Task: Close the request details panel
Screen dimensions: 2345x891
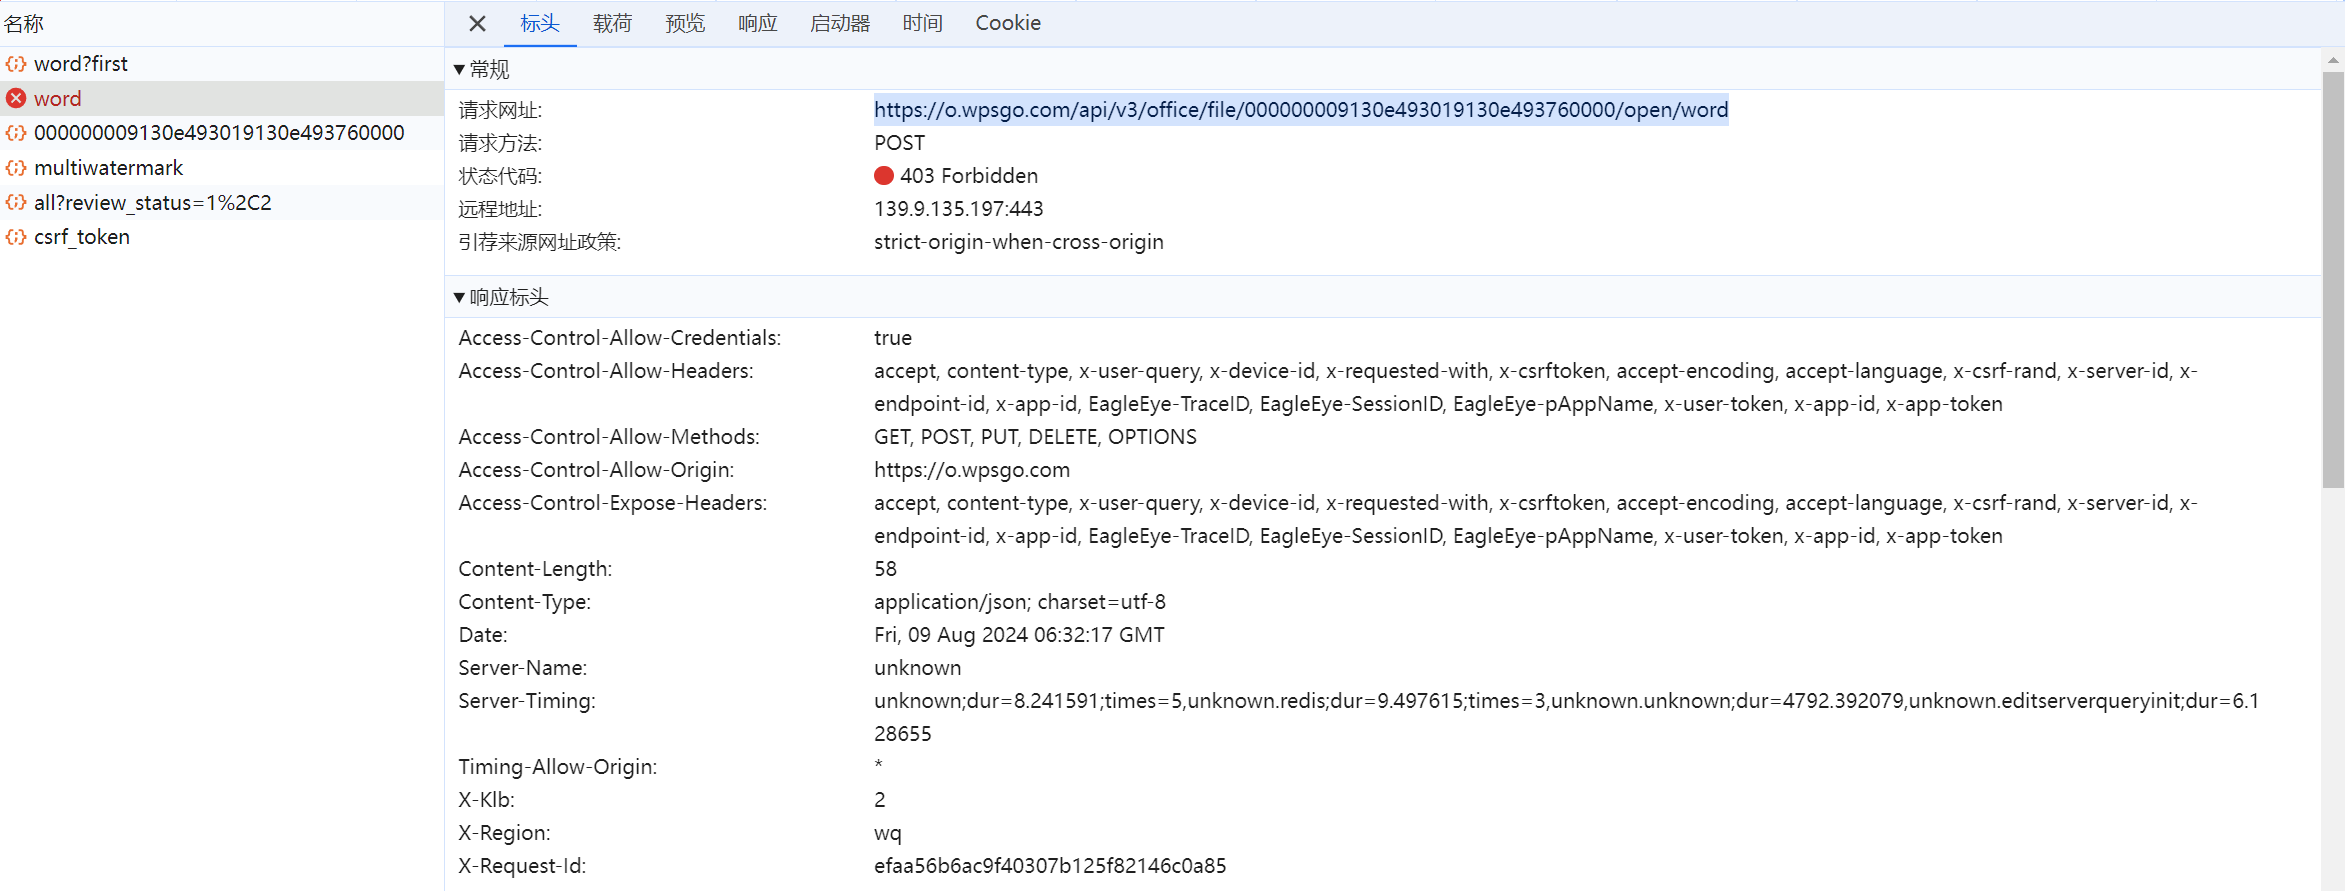Action: pos(477,23)
